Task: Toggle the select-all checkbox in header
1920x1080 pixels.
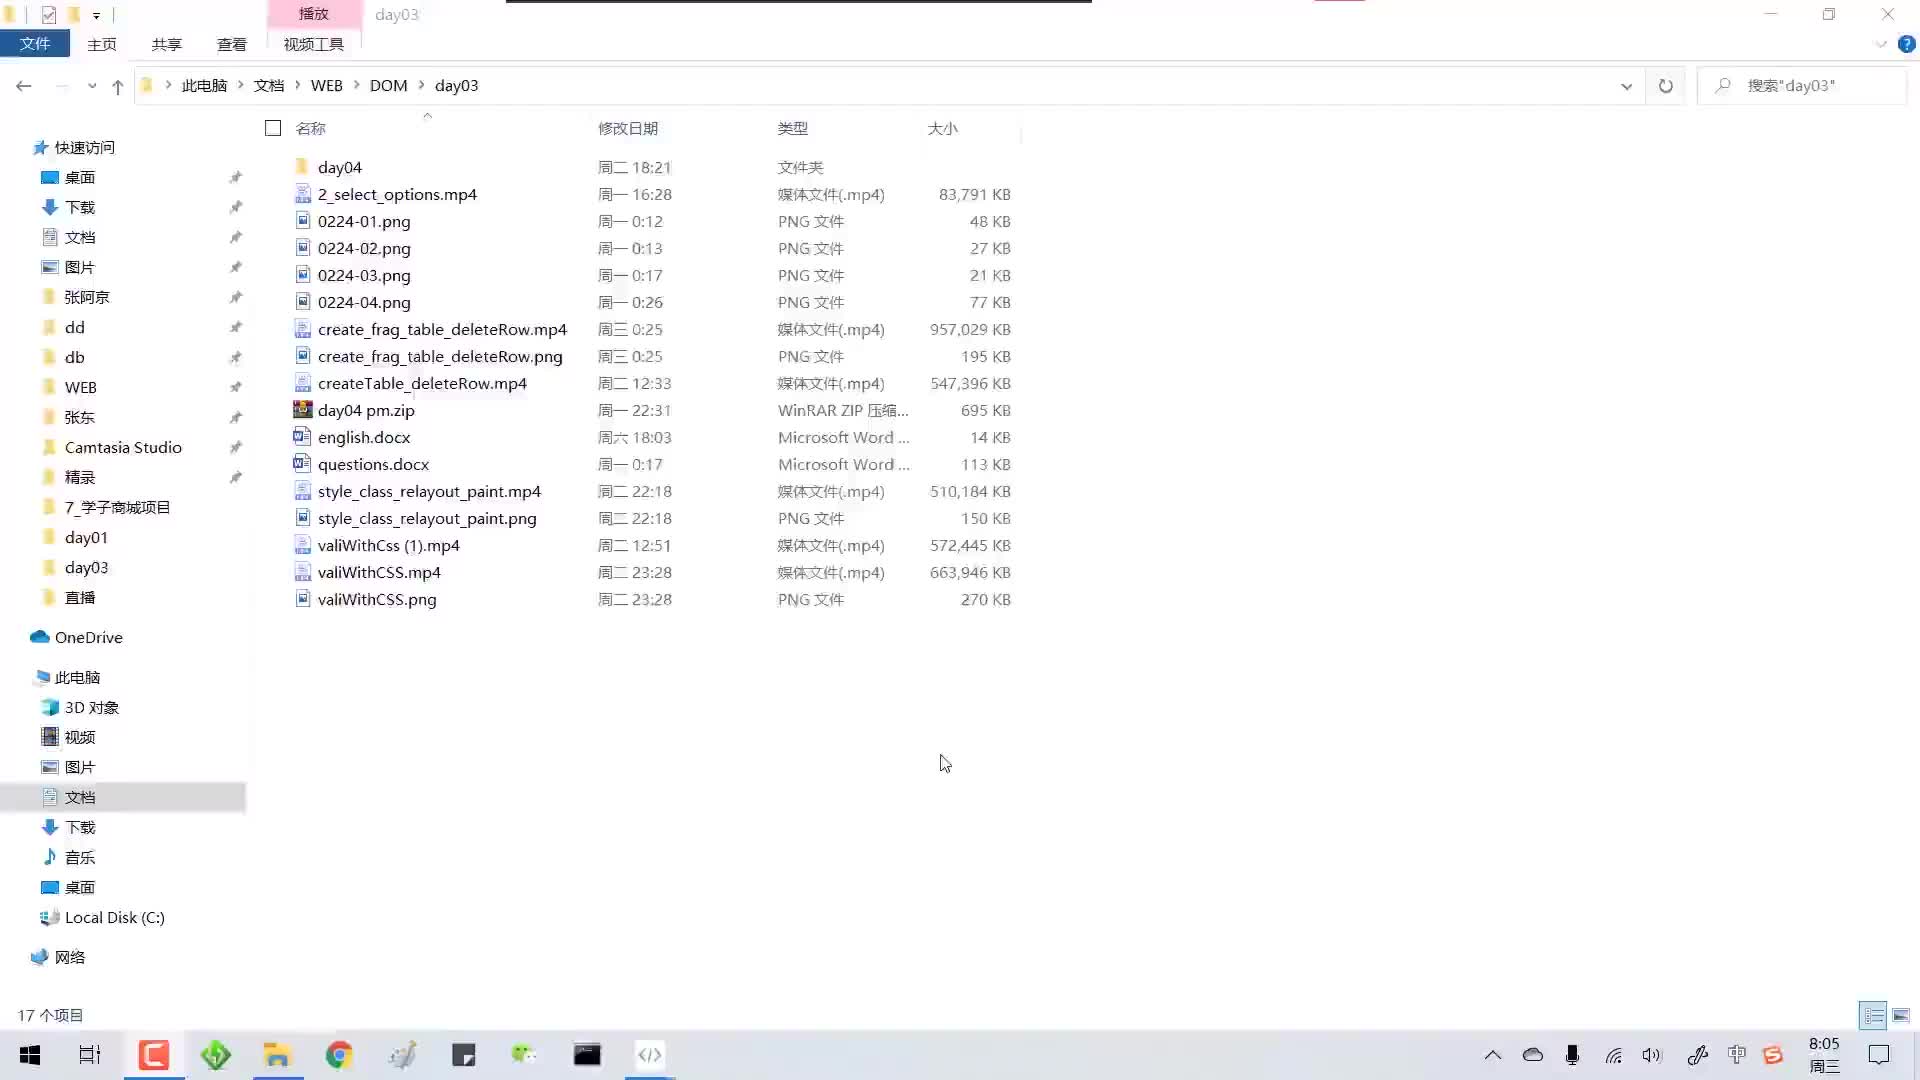Action: click(273, 128)
